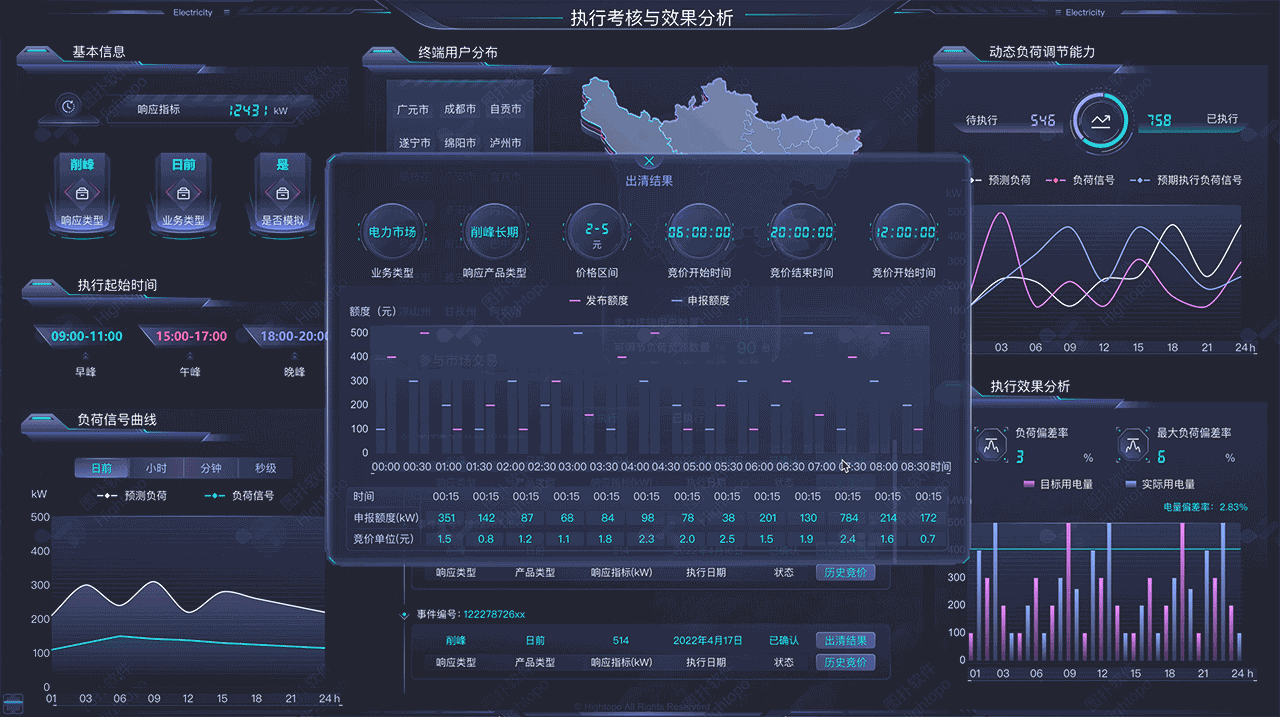Switch to the 分钟 tab
This screenshot has height=717, width=1280.
click(x=210, y=468)
